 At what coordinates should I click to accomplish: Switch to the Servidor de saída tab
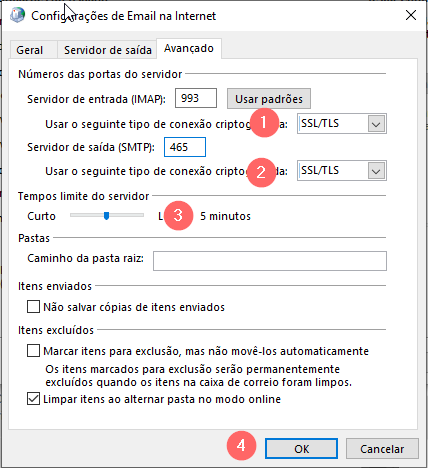click(x=108, y=50)
